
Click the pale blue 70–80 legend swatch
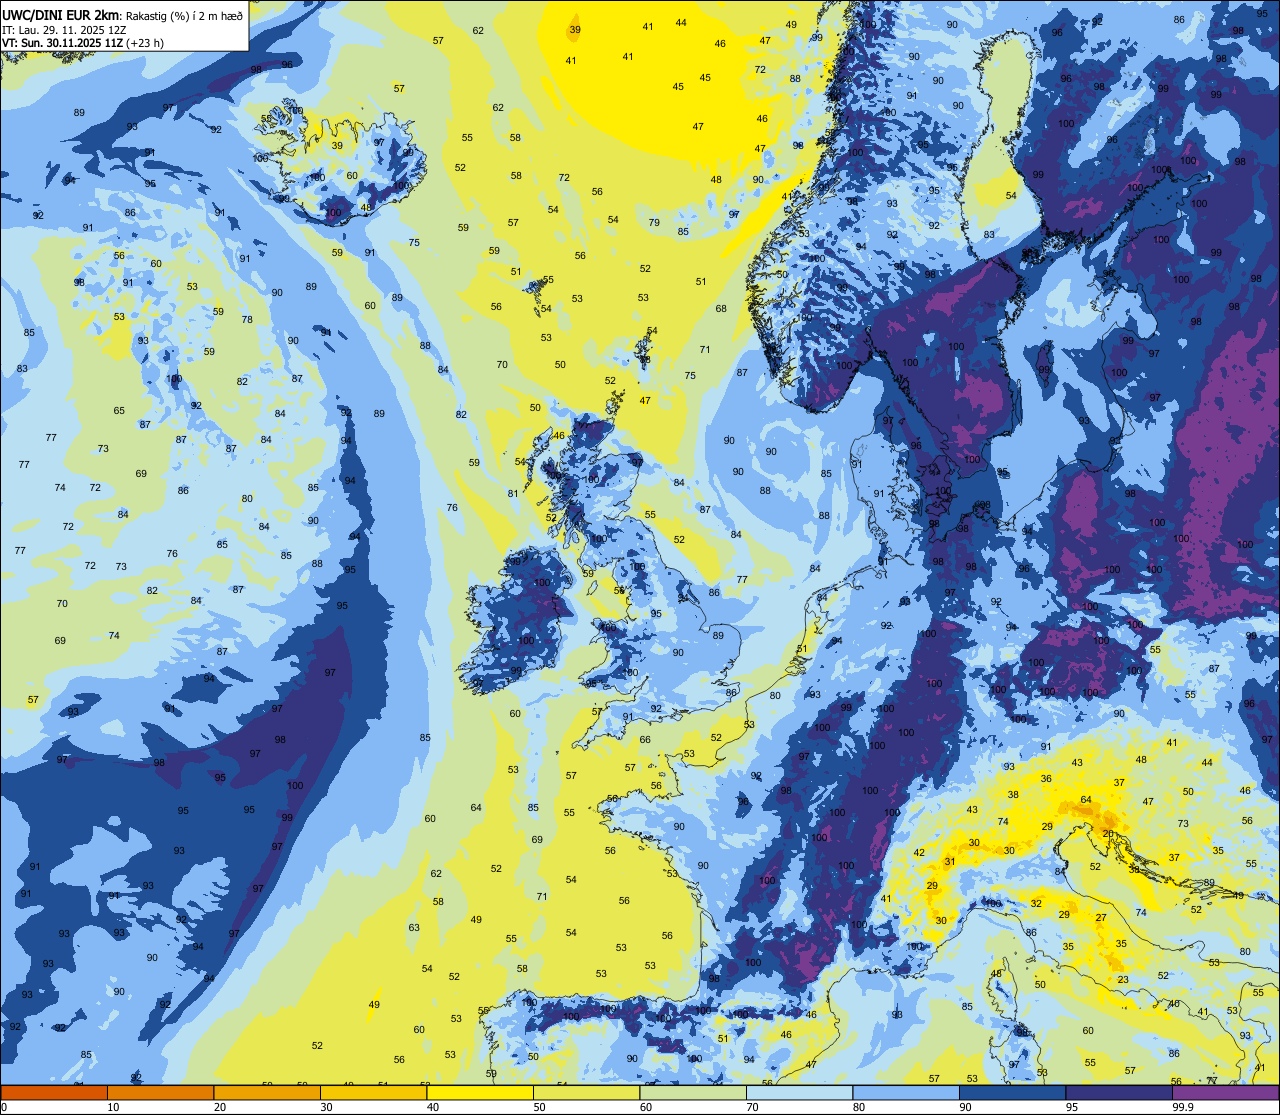coord(799,1092)
